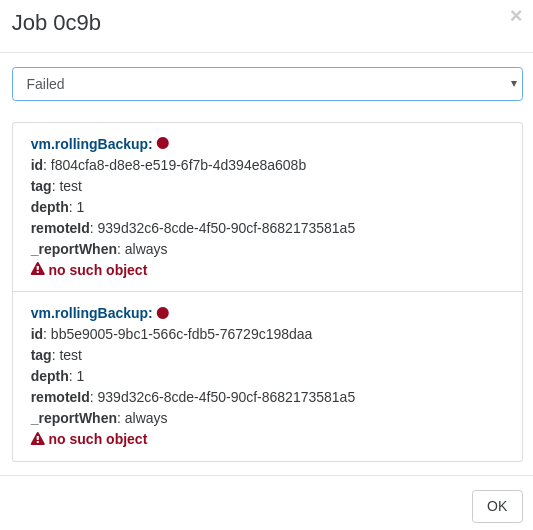Open the Failed status filter dropdown
This screenshot has height=530, width=533.
click(x=267, y=84)
